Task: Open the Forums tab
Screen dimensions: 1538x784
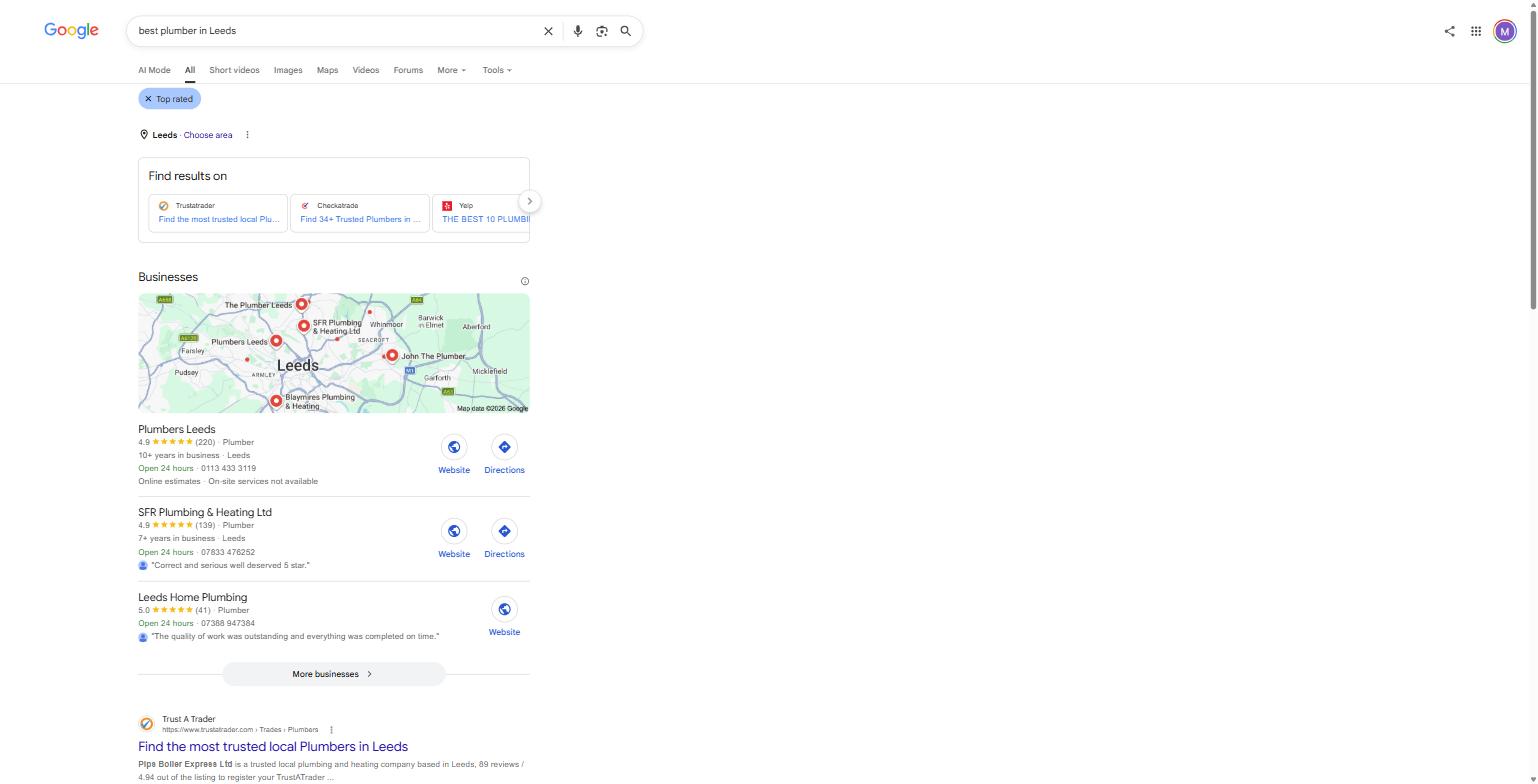Action: pos(408,70)
